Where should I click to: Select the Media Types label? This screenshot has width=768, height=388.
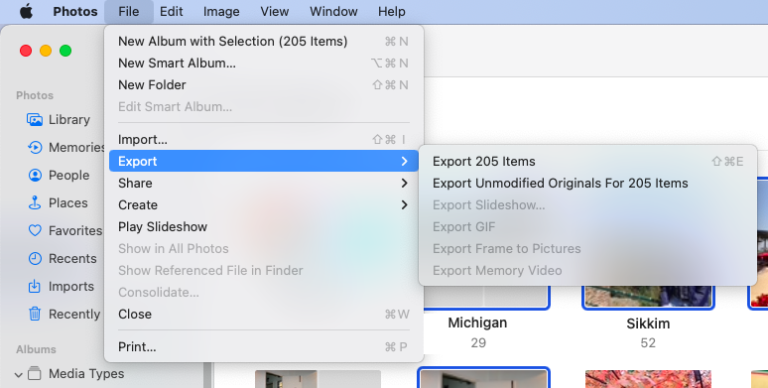point(86,374)
